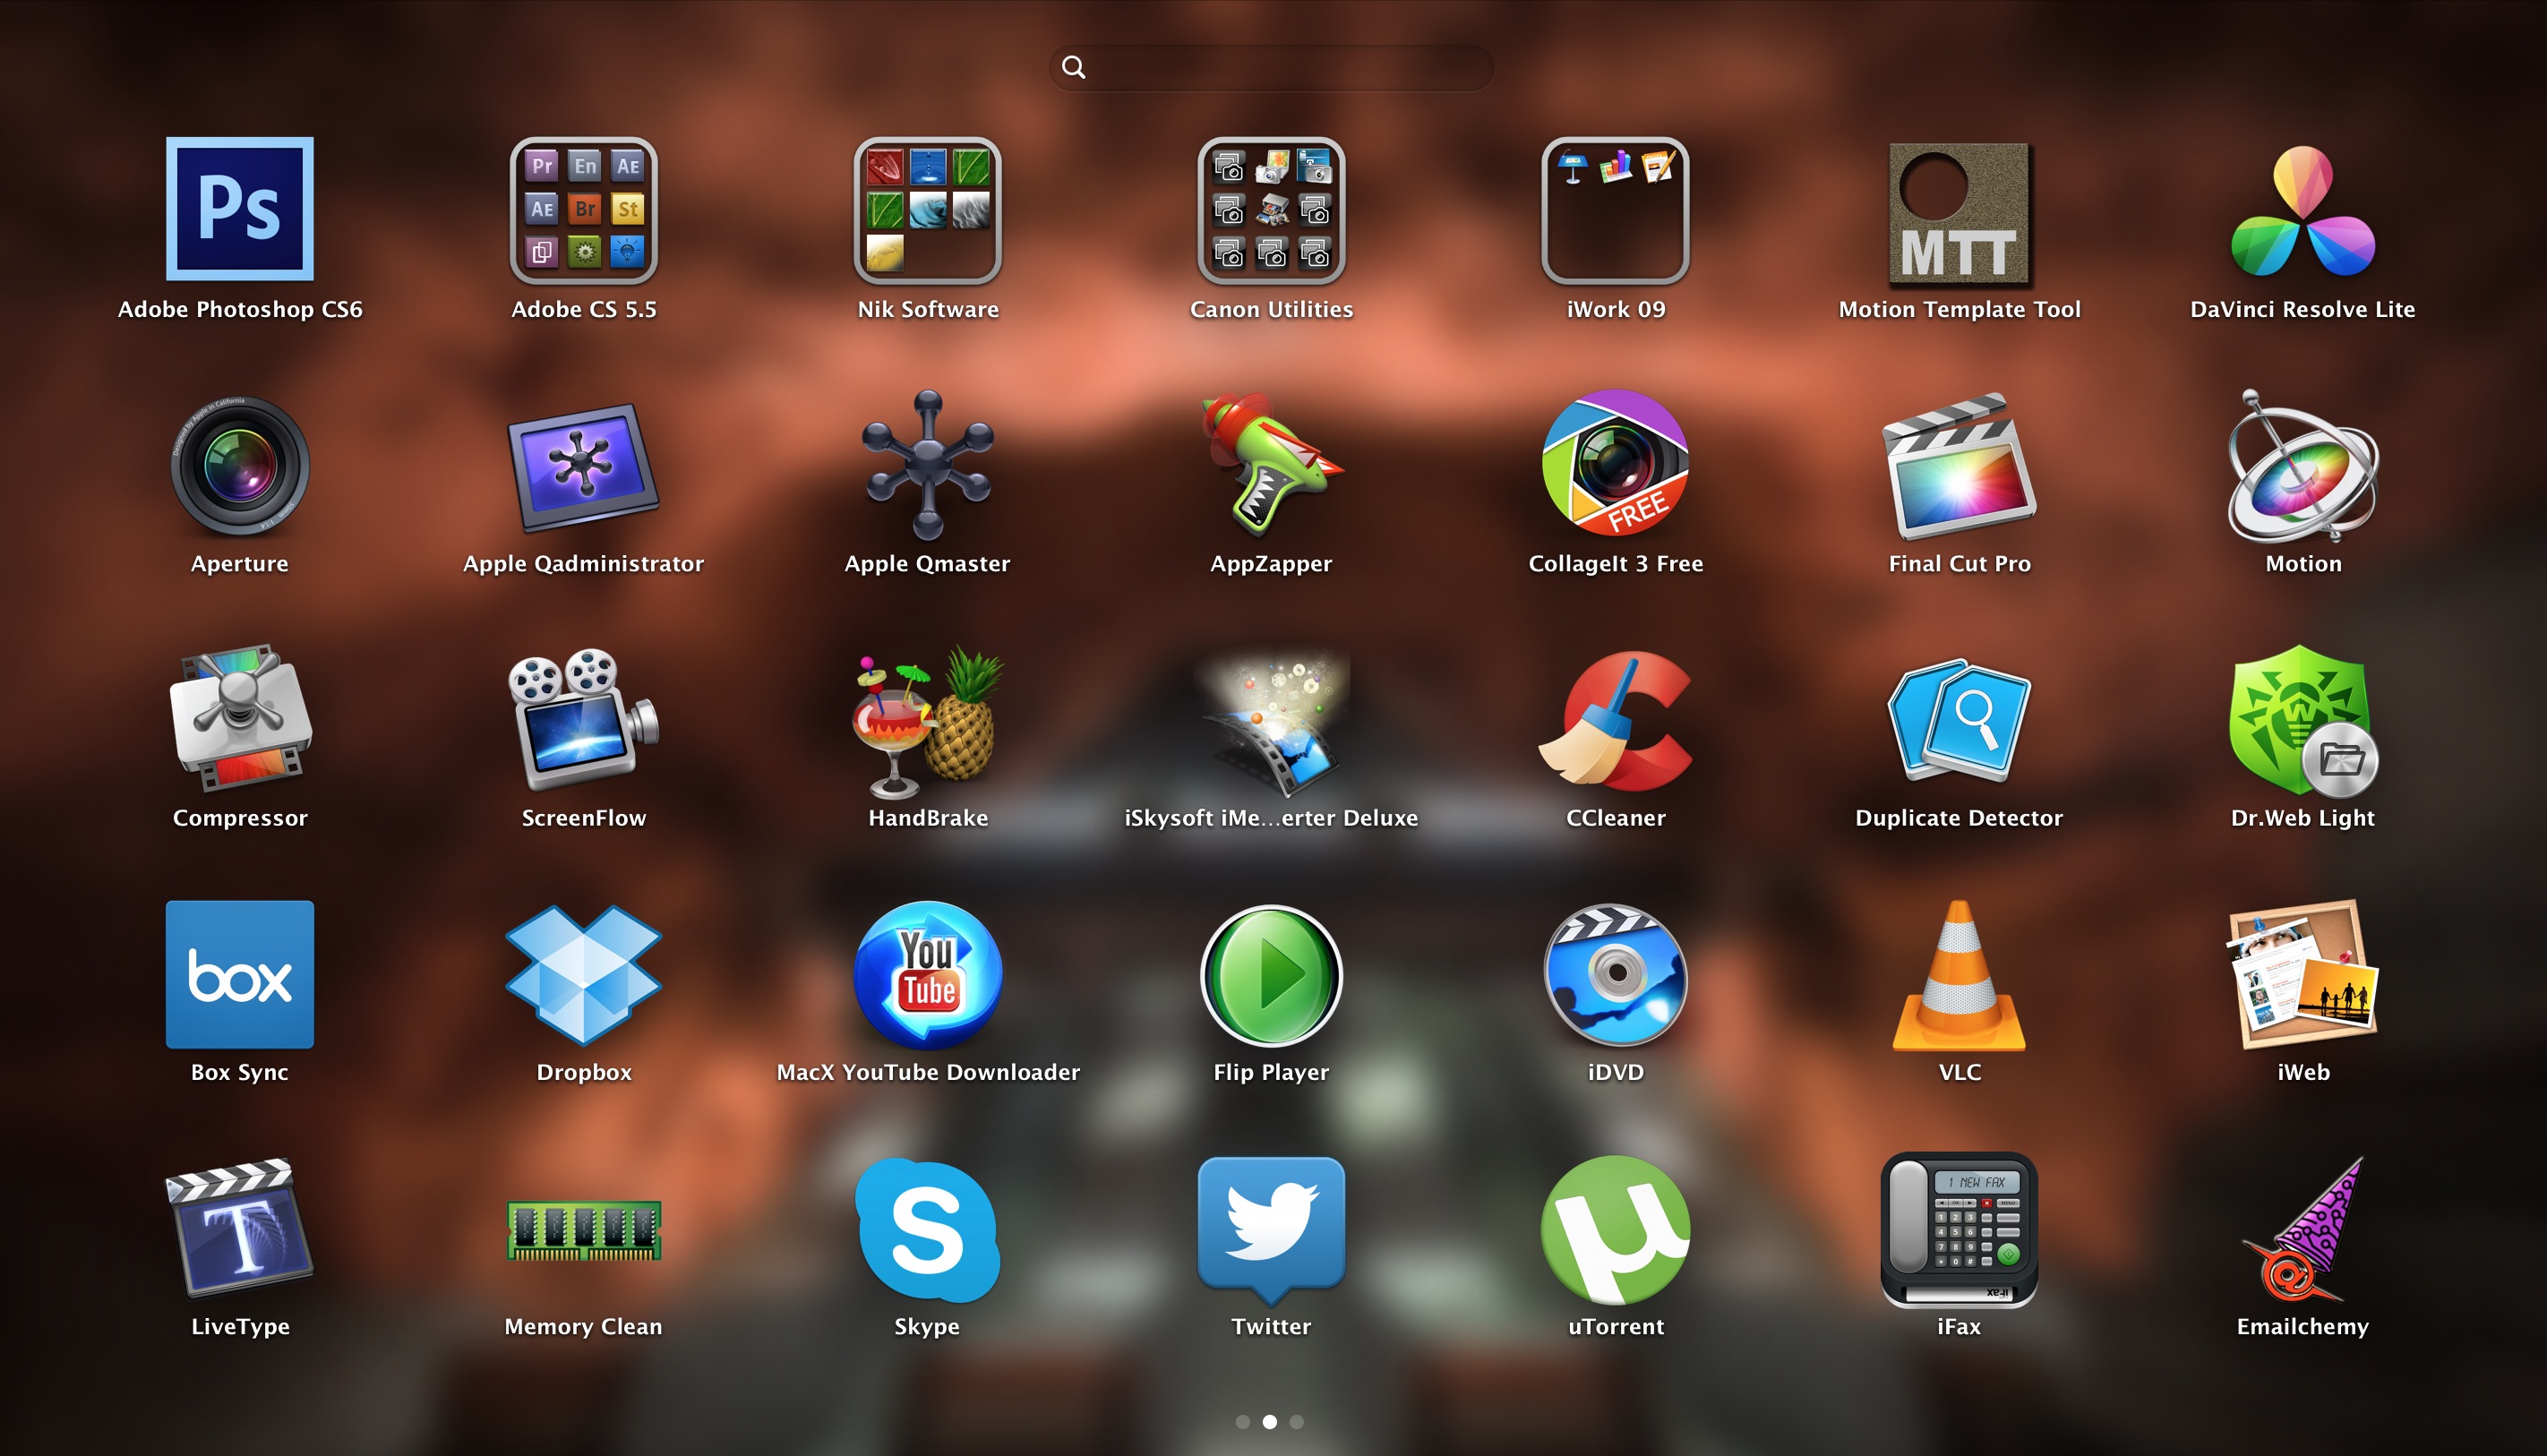
Task: Launch Duplicate Detector
Action: [x=1959, y=720]
